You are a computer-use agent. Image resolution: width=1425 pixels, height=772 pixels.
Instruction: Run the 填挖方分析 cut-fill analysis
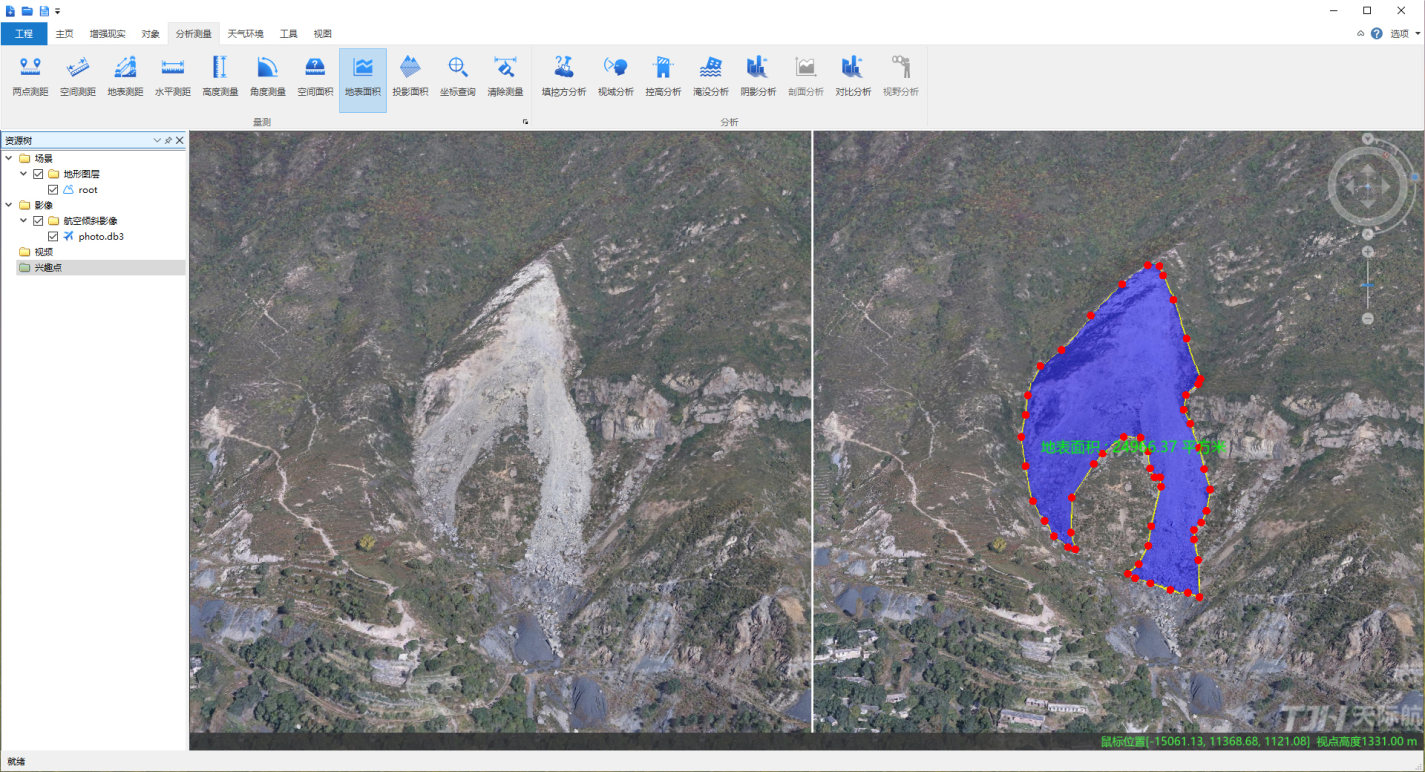pos(563,78)
